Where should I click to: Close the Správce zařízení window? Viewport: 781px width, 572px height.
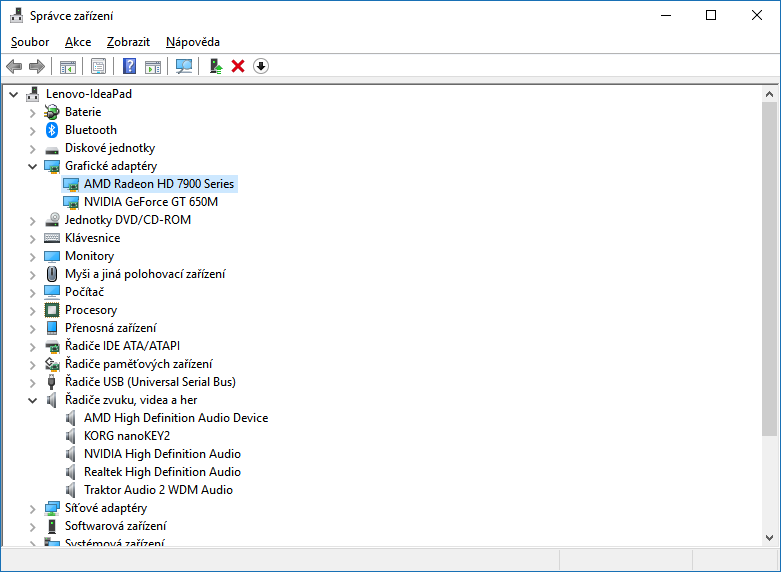tap(757, 15)
